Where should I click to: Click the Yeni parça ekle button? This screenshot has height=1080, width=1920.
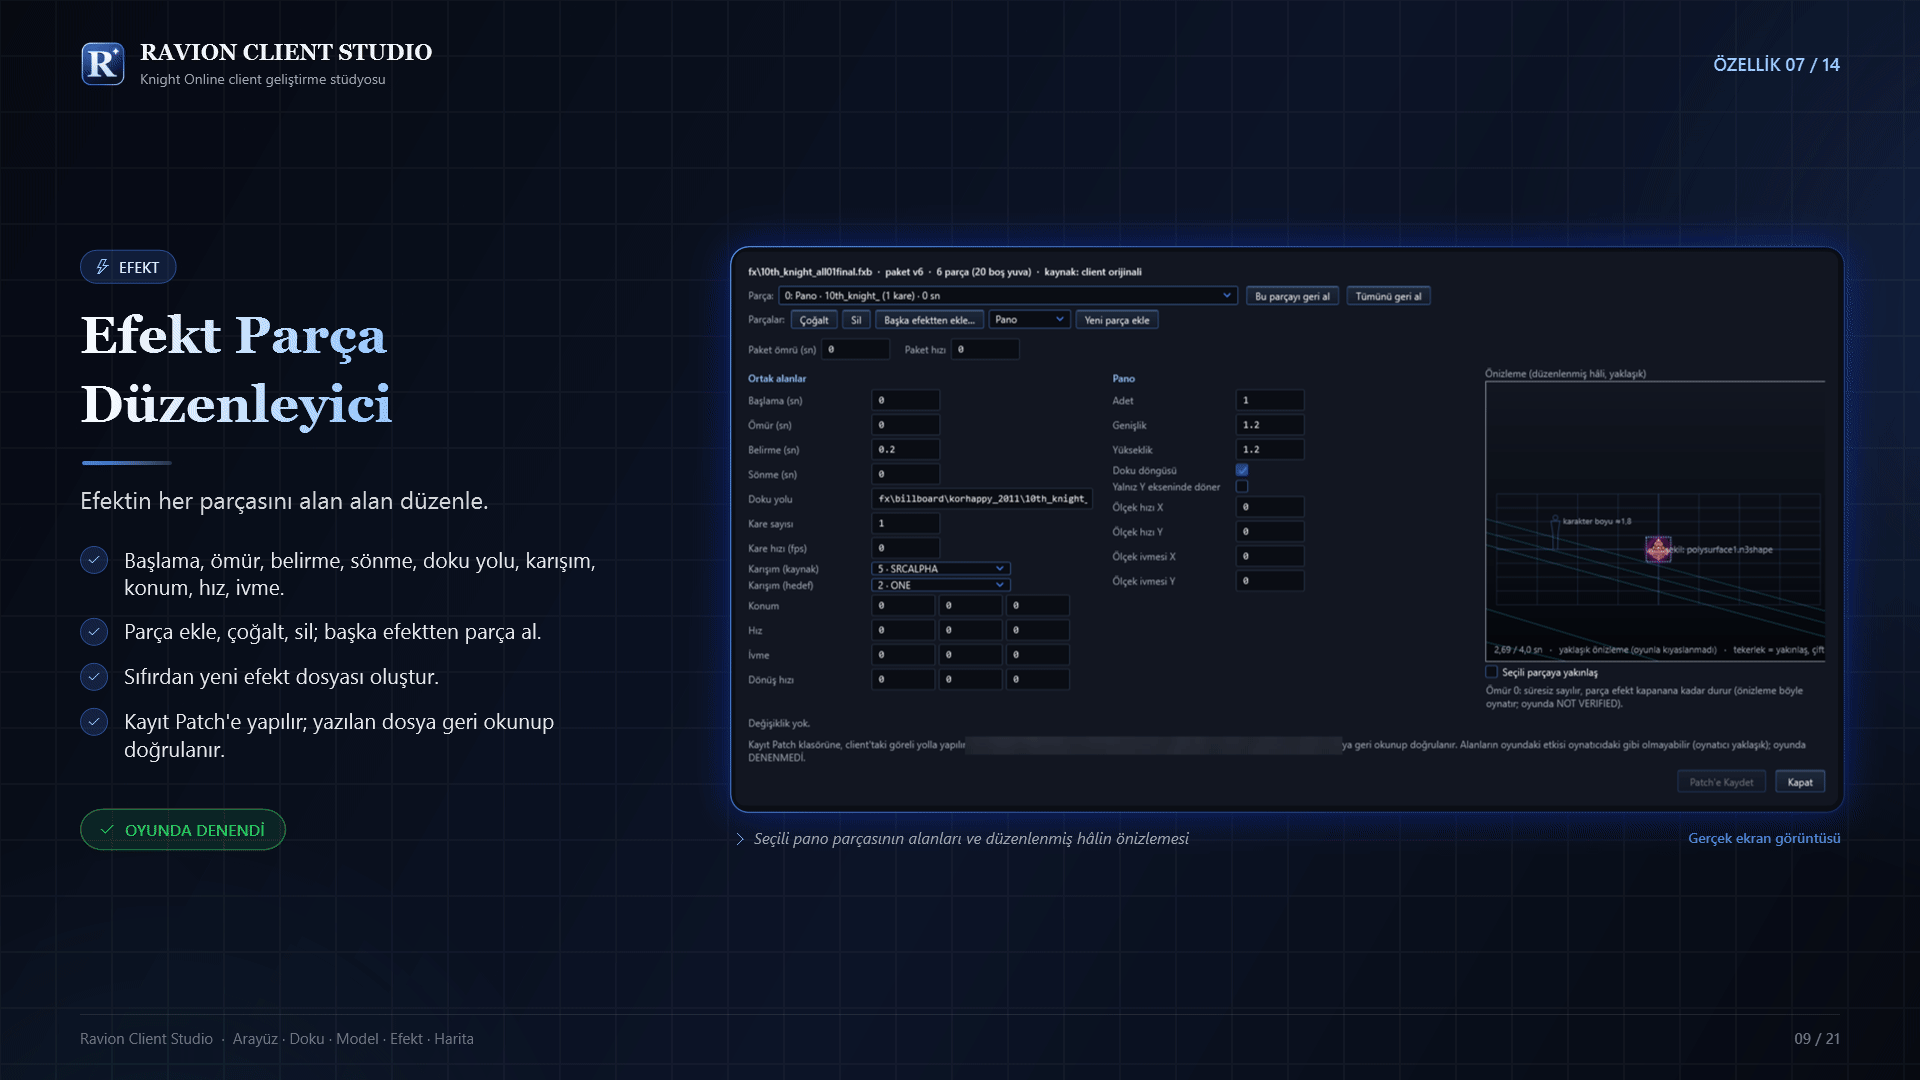[x=1117, y=320]
